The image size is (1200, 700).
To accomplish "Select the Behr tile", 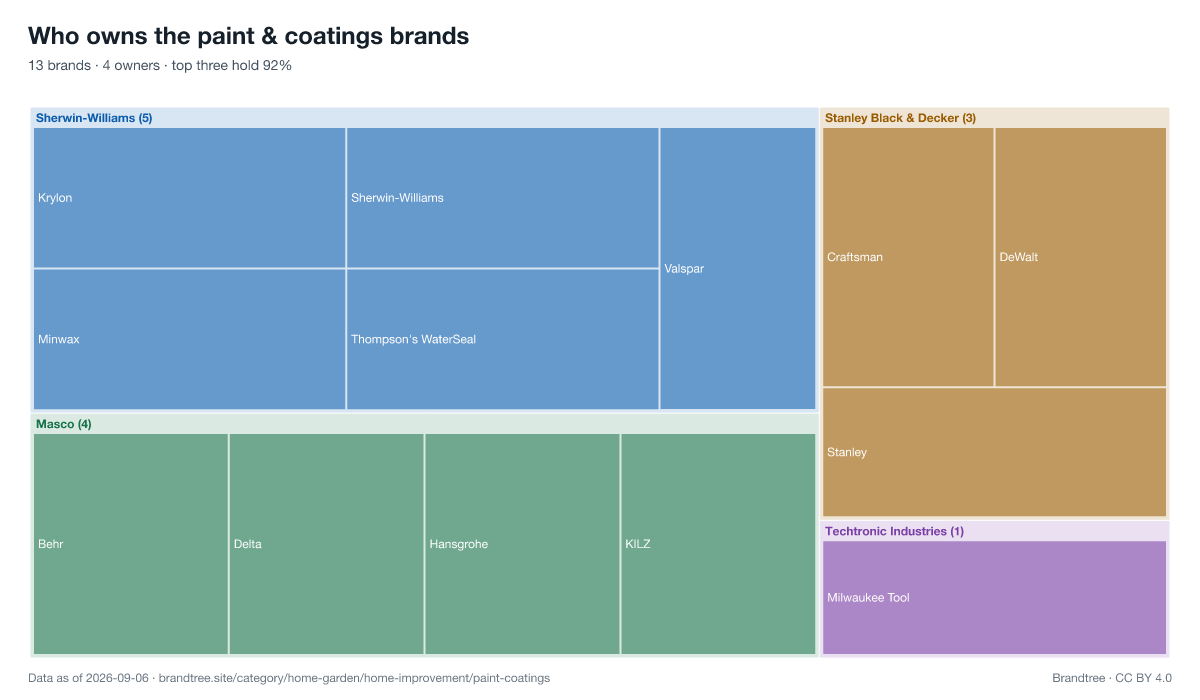I will click(131, 544).
